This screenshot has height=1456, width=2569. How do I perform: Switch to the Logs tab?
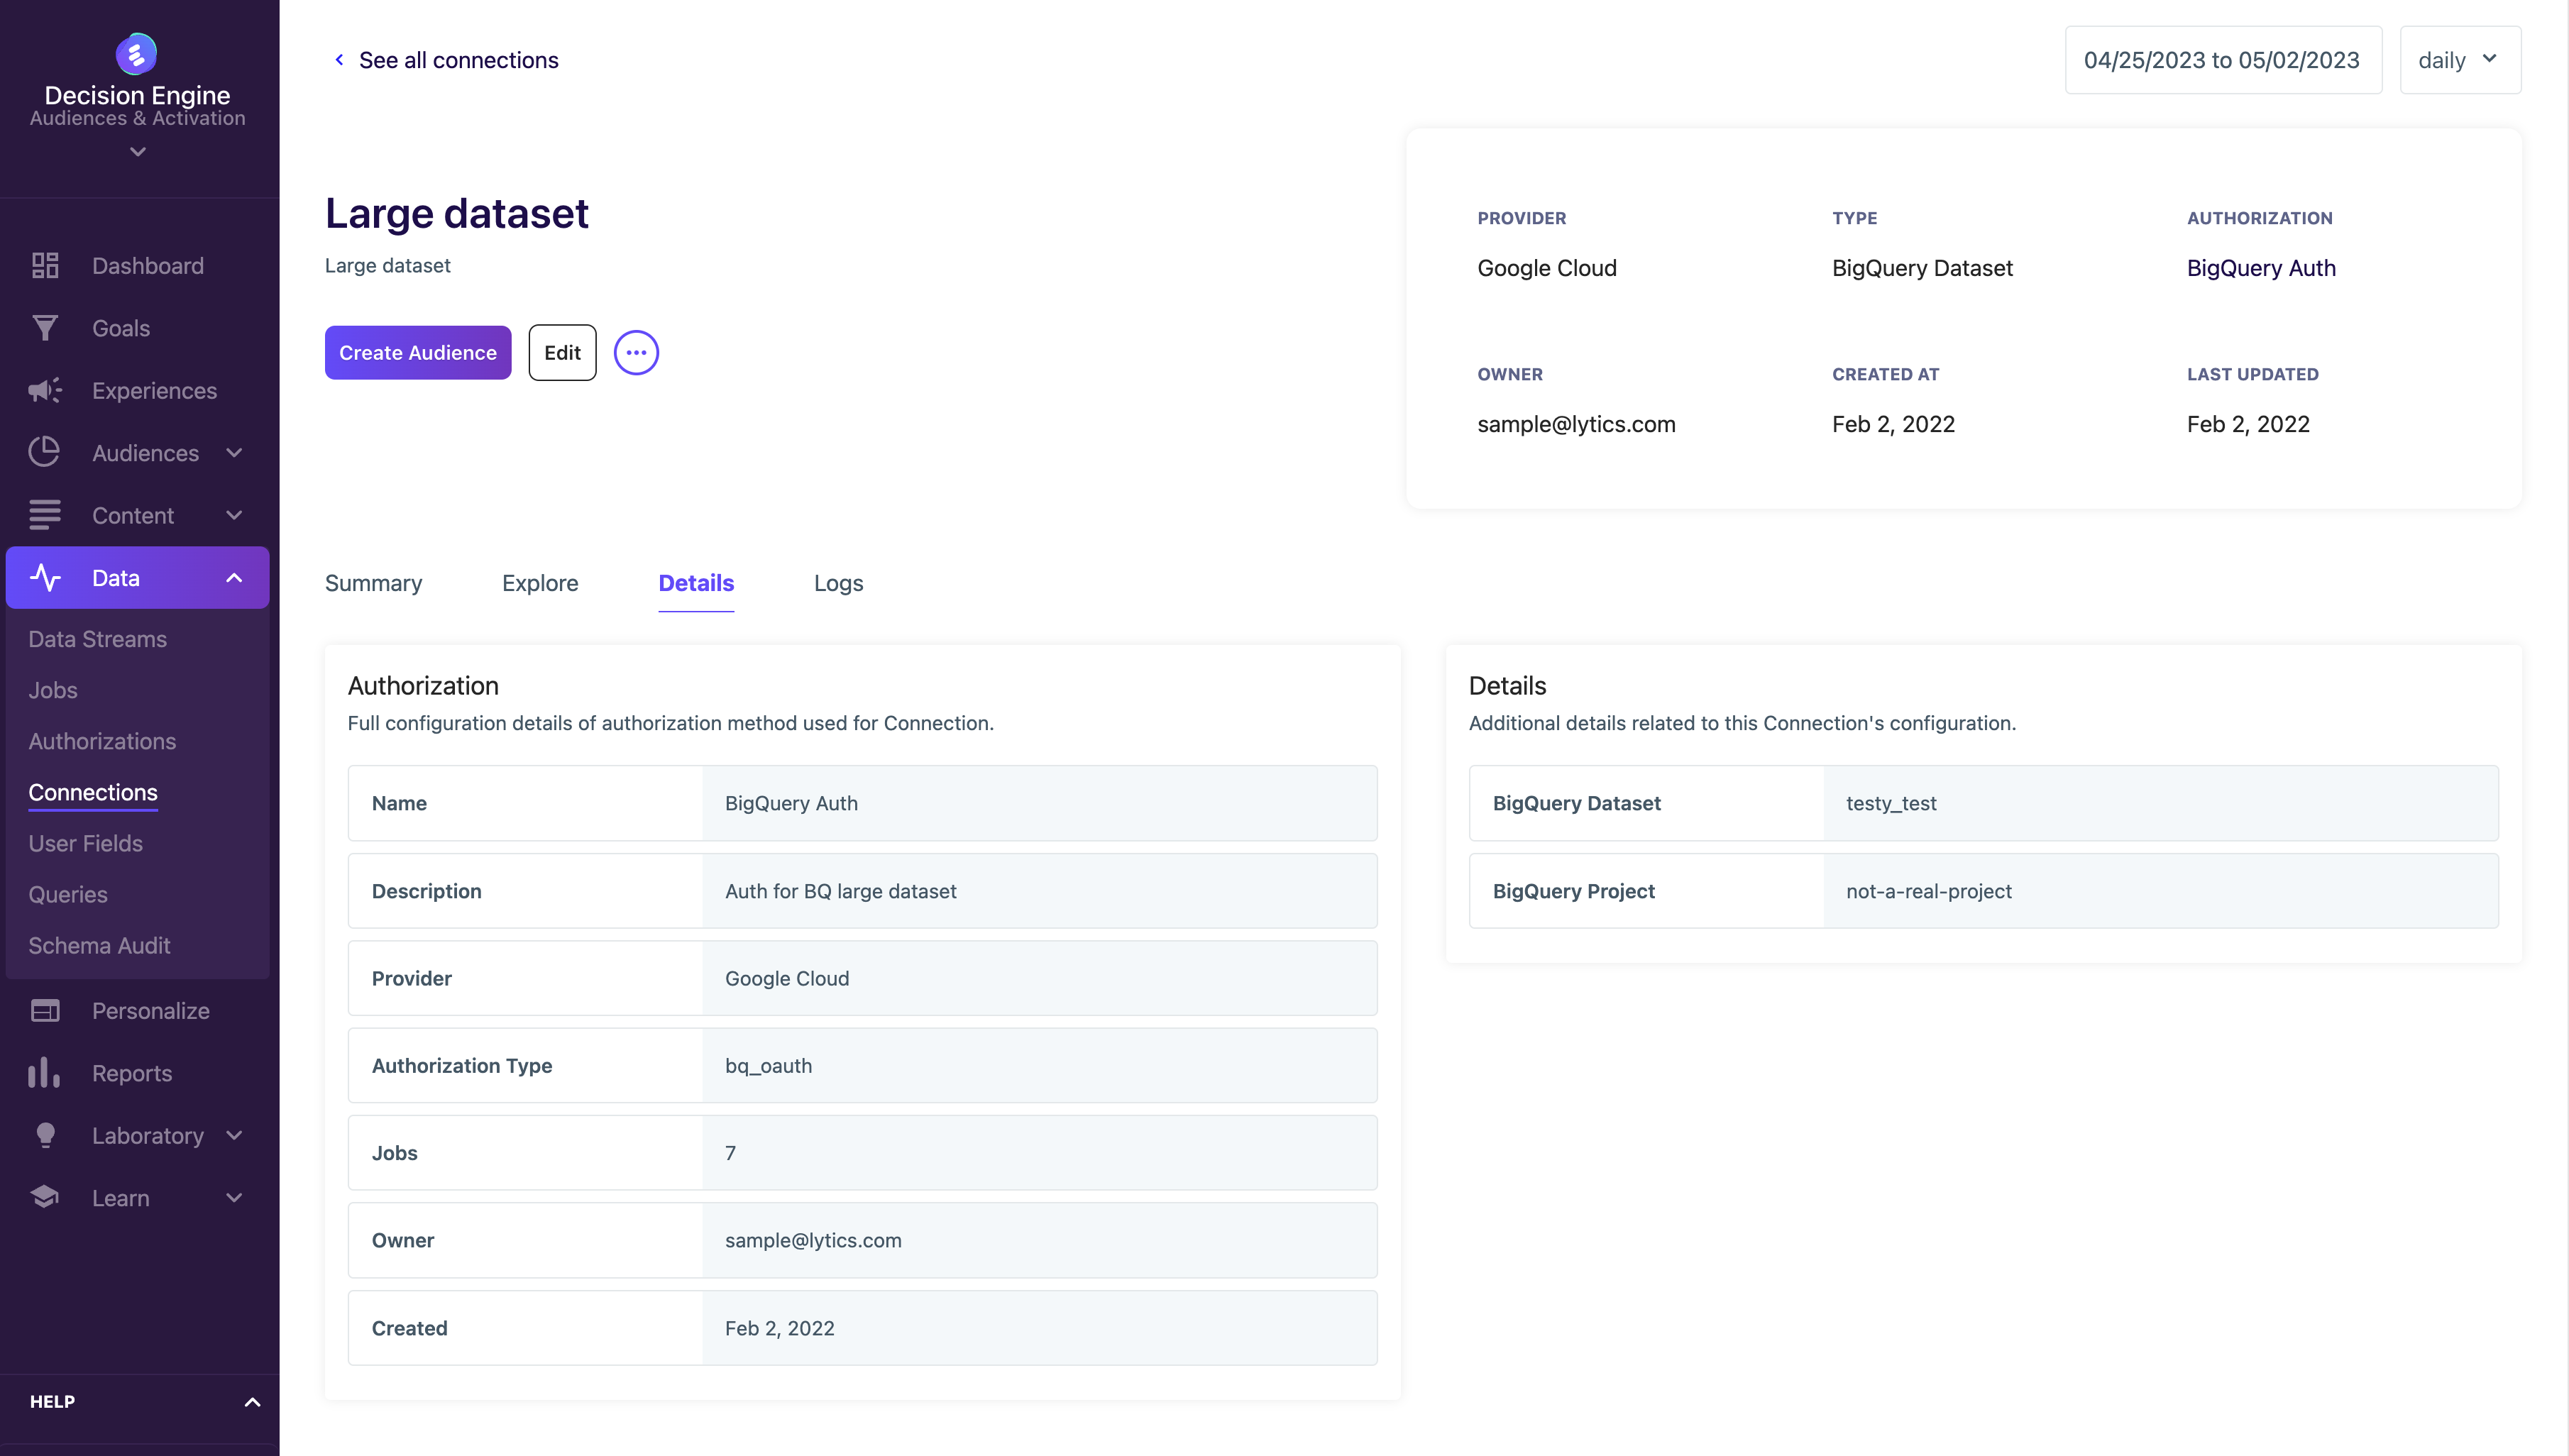(838, 583)
